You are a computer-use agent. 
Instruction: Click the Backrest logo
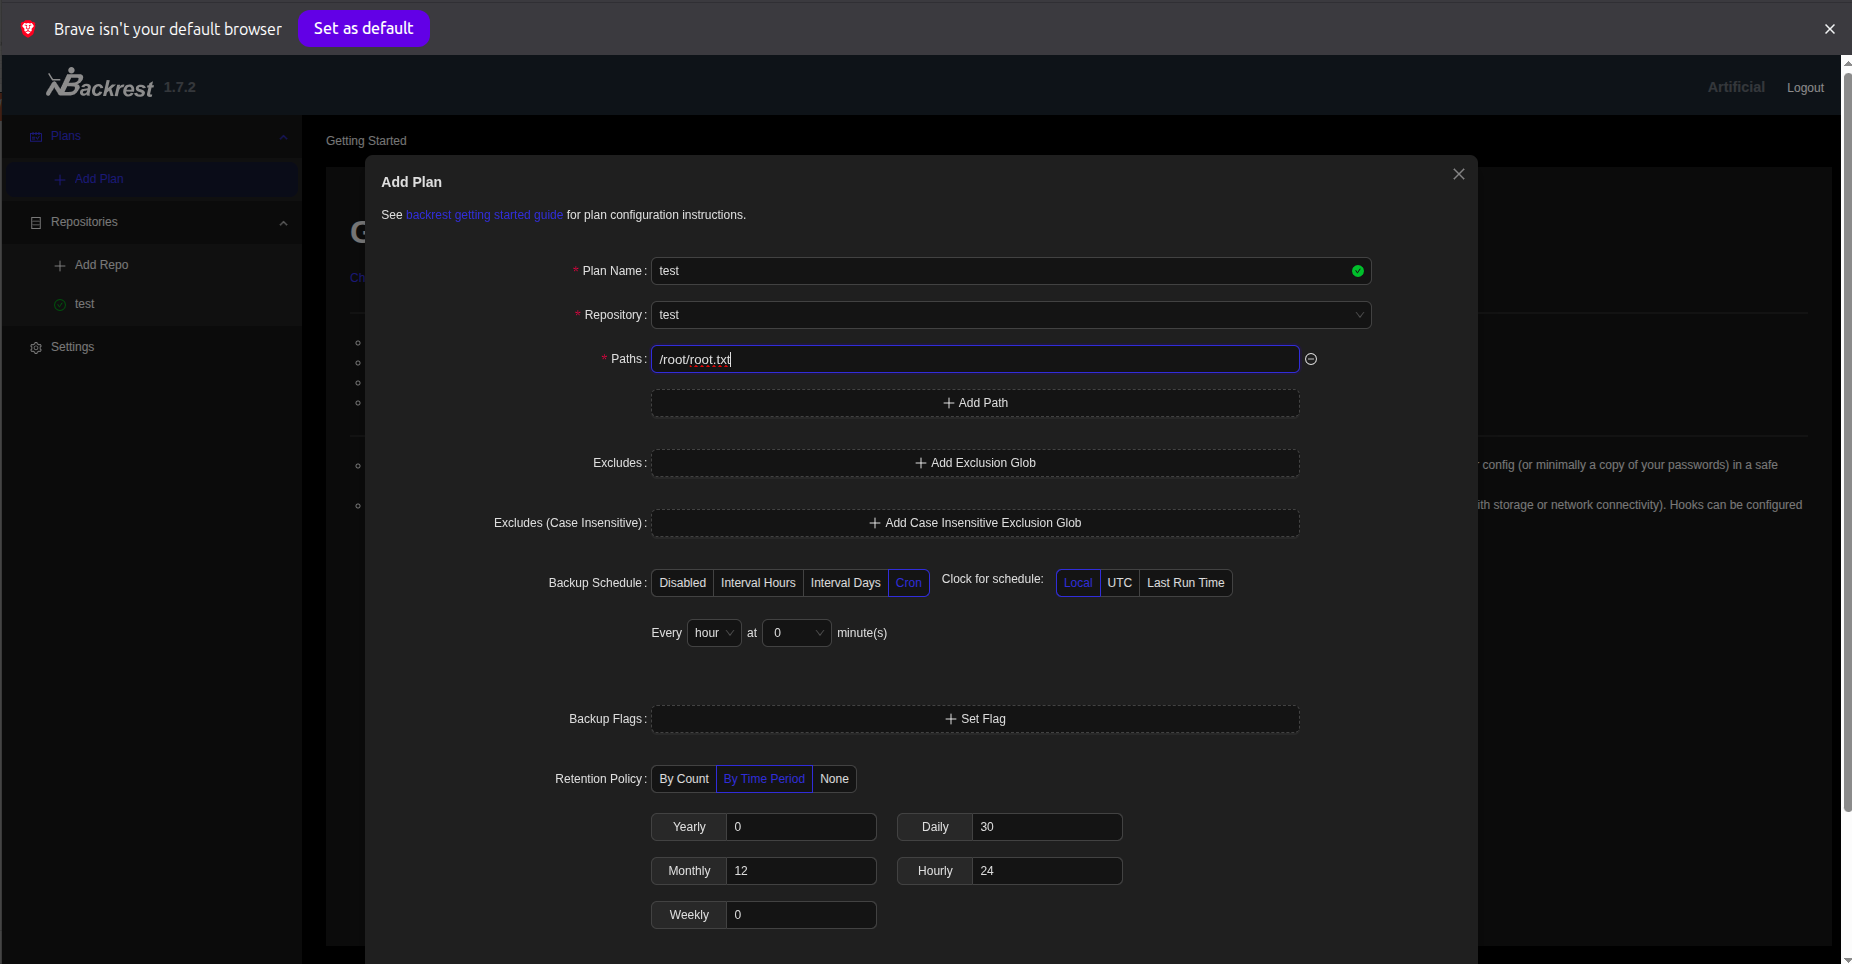(x=100, y=84)
